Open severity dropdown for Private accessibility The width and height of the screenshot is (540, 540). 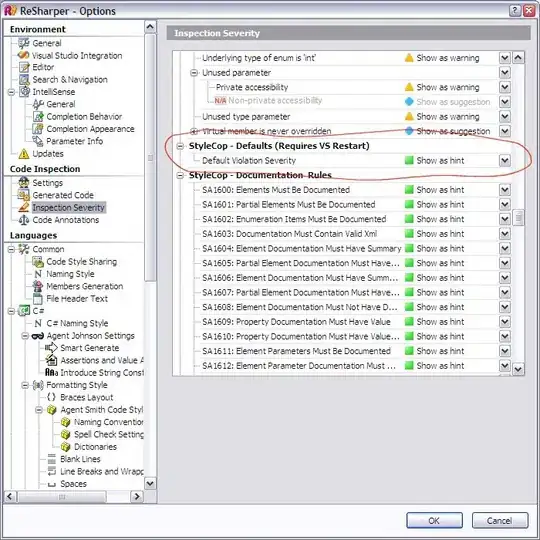[505, 87]
